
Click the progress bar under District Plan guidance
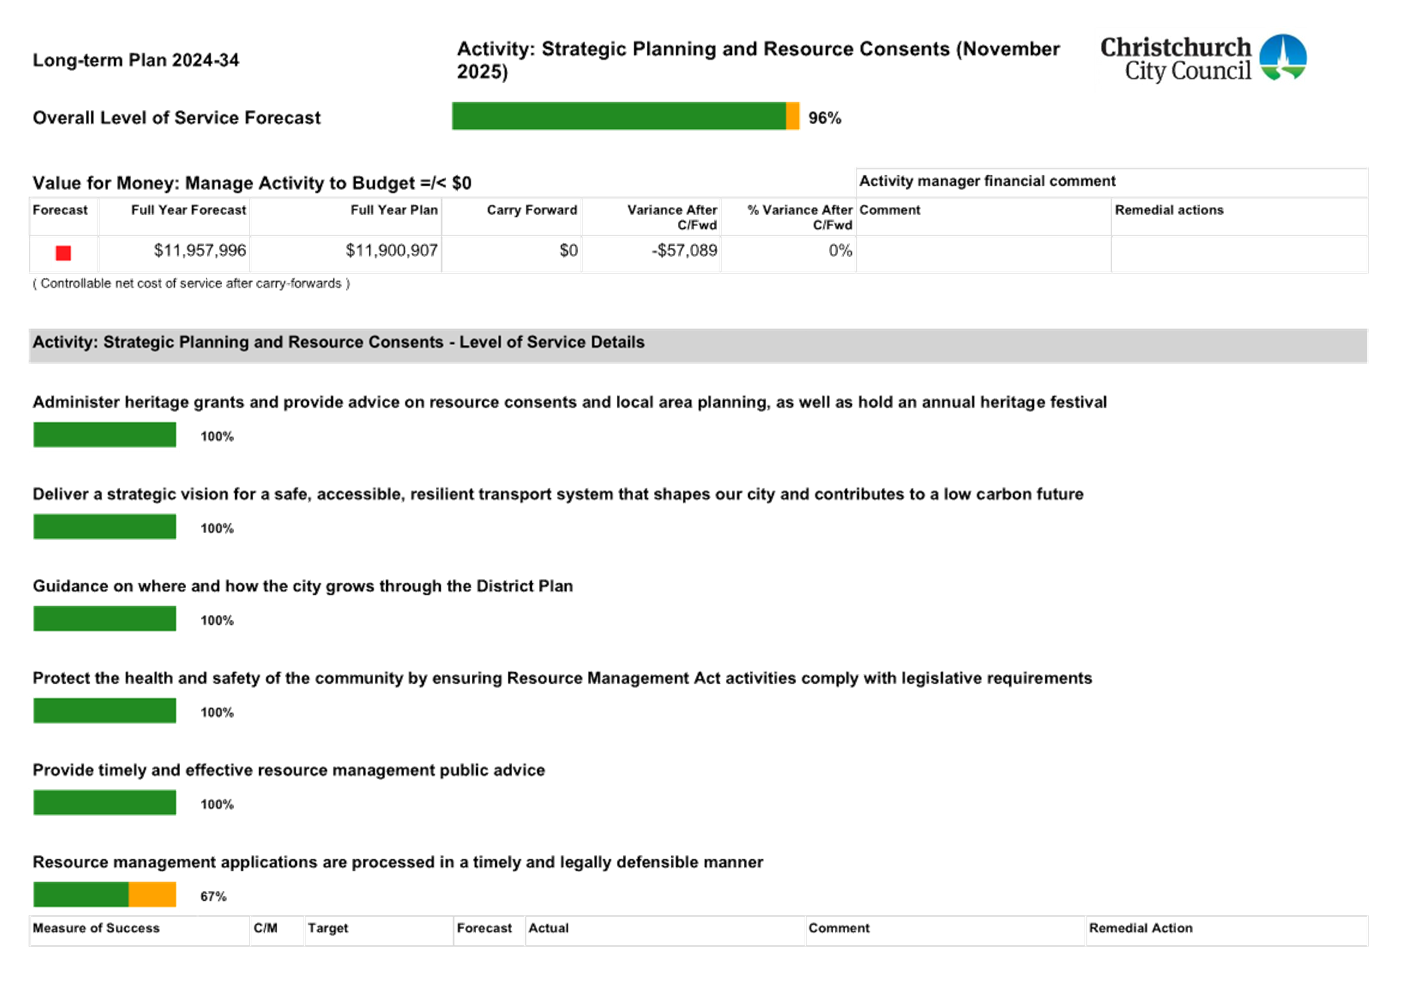pyautogui.click(x=105, y=619)
